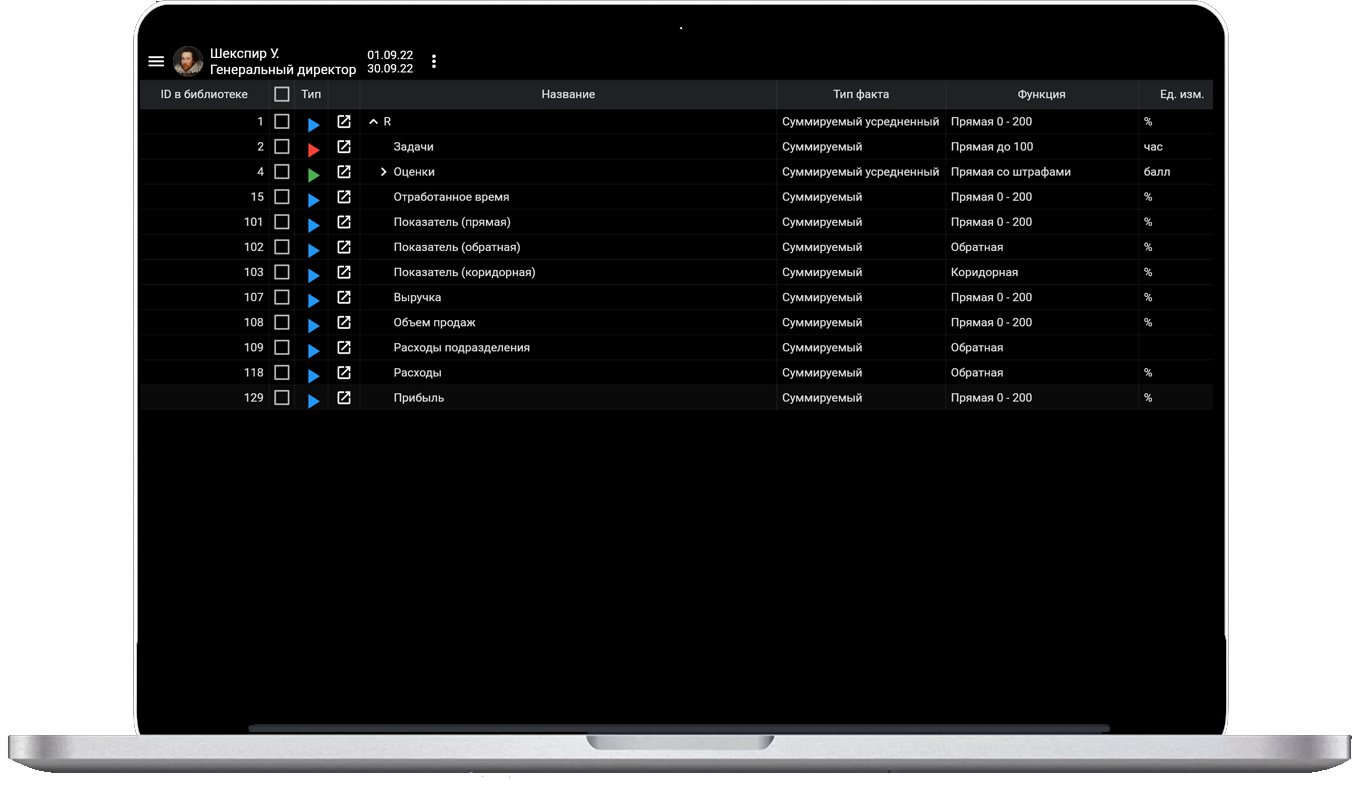
Task: Click the ID в библиотеке column header
Action: pyautogui.click(x=204, y=94)
